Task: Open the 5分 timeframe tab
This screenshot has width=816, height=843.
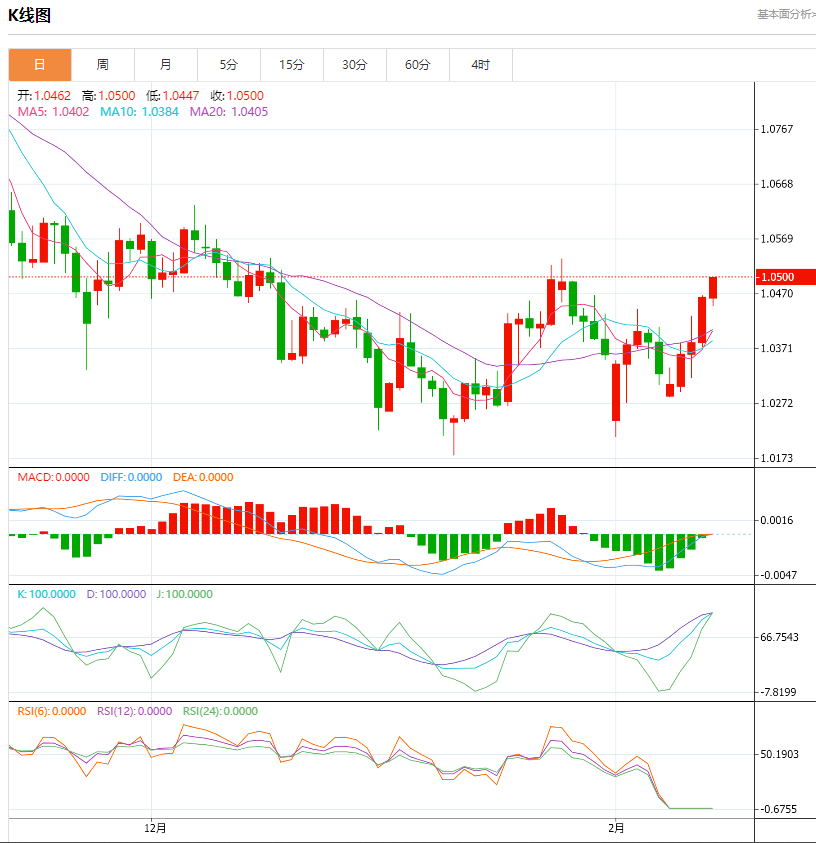Action: pyautogui.click(x=228, y=65)
